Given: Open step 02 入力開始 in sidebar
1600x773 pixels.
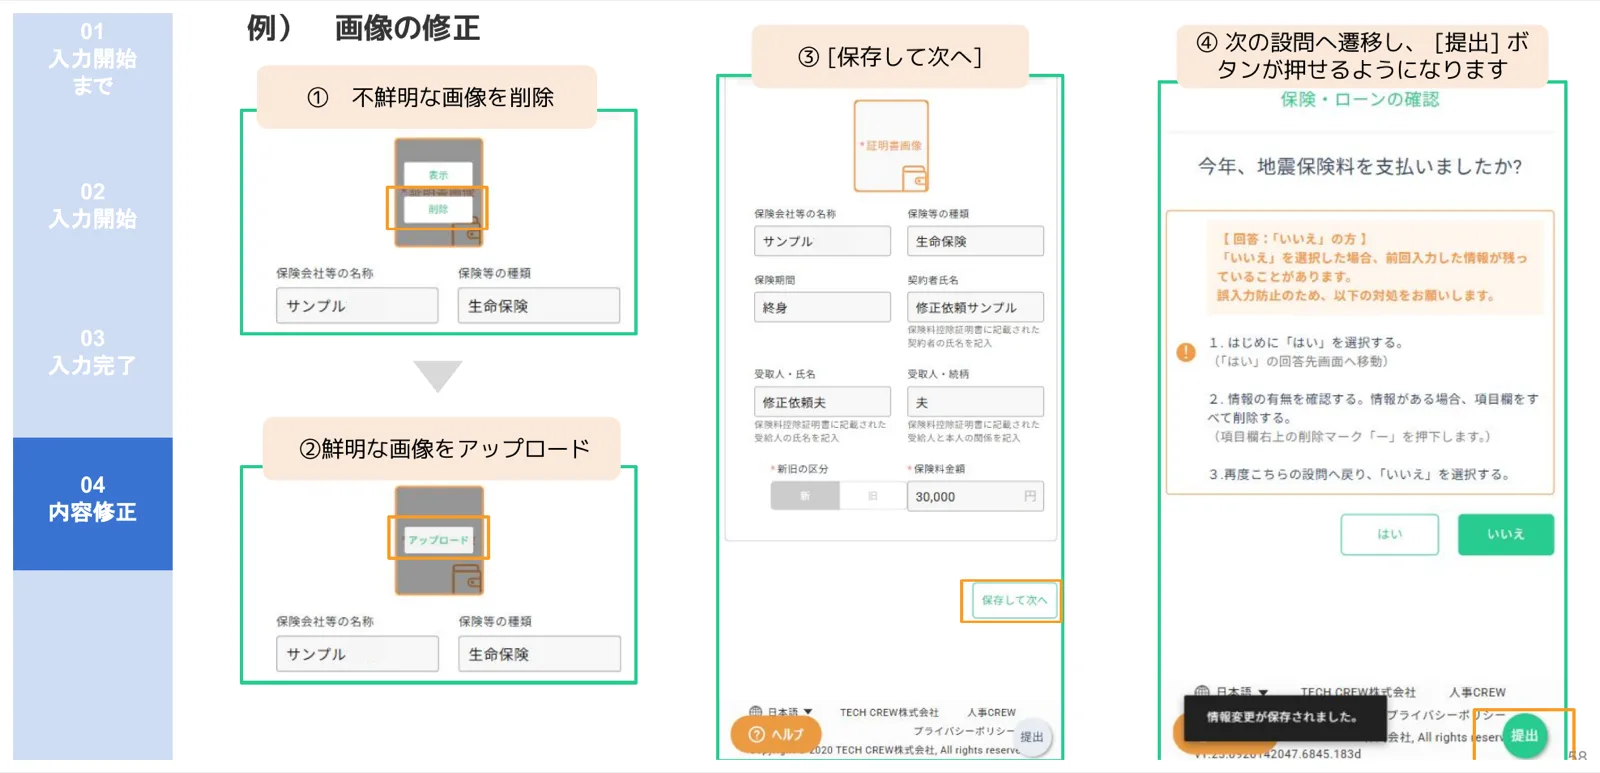Looking at the screenshot, I should [x=92, y=205].
